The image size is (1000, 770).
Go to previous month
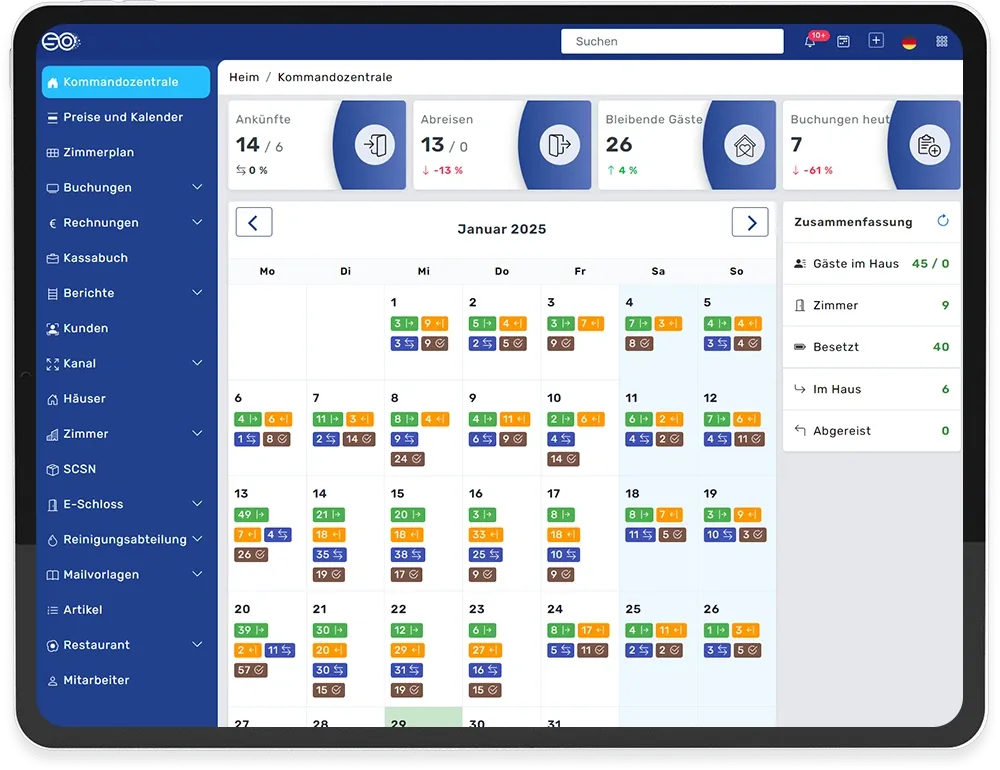pos(254,222)
